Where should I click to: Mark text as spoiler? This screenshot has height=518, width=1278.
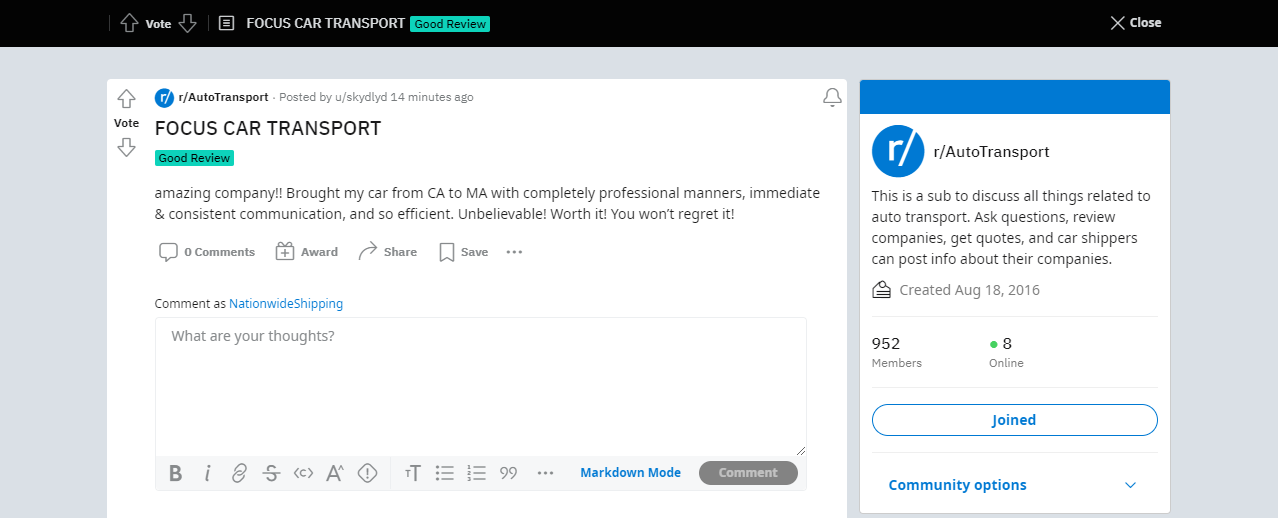pos(367,473)
